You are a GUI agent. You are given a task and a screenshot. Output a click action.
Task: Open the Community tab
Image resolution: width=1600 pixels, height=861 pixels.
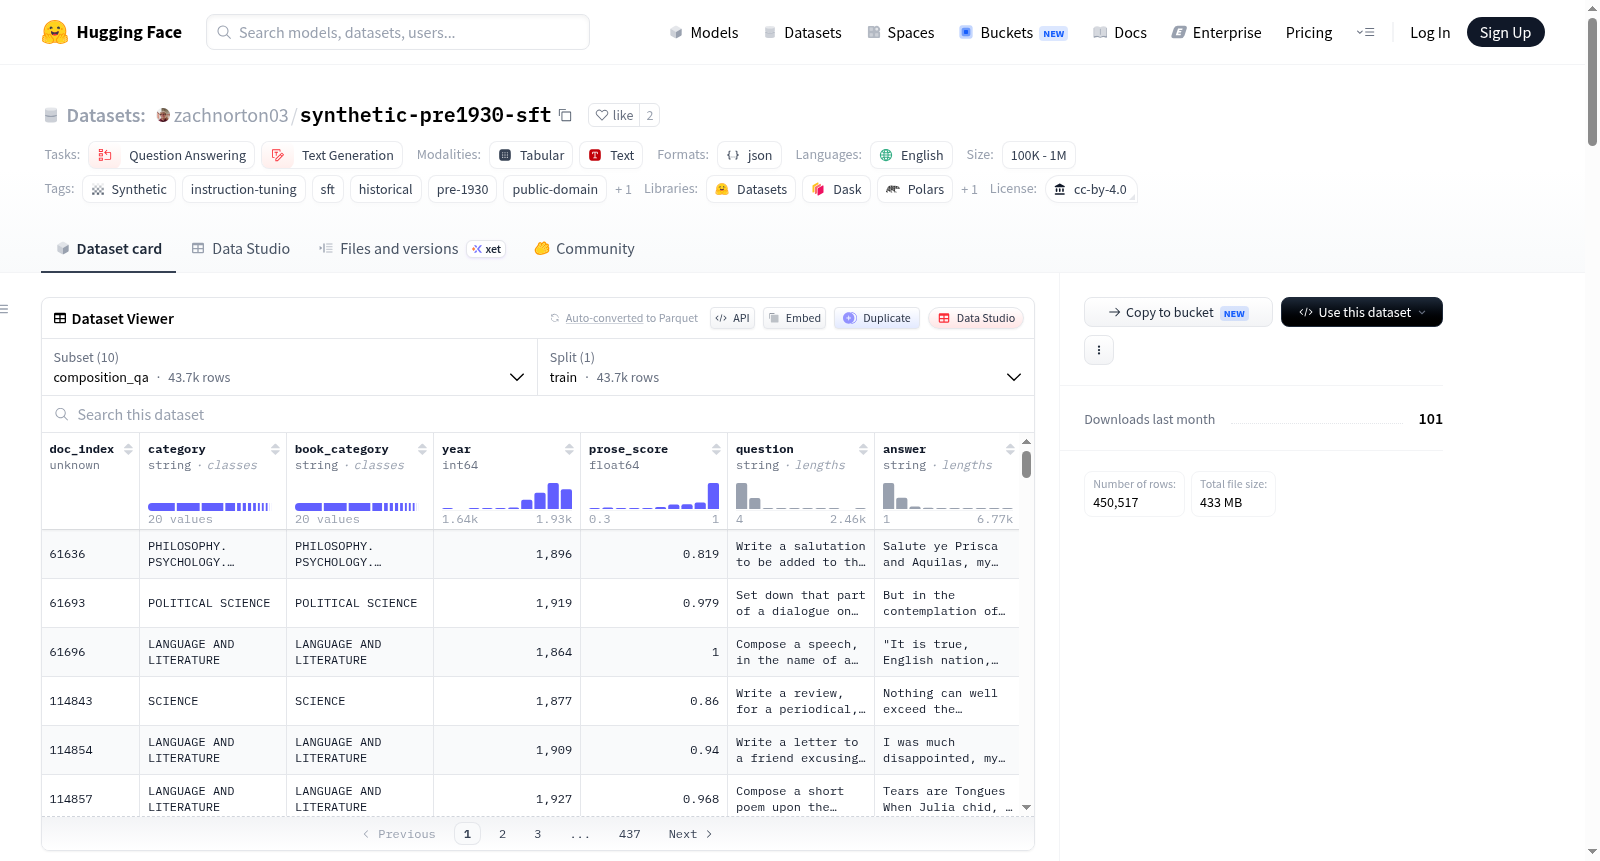point(585,249)
